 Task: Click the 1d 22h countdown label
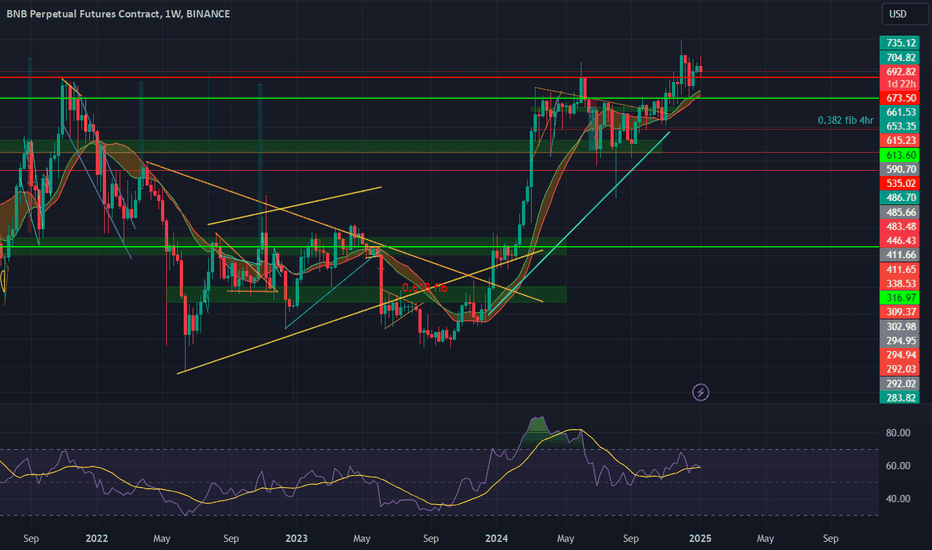pos(900,84)
